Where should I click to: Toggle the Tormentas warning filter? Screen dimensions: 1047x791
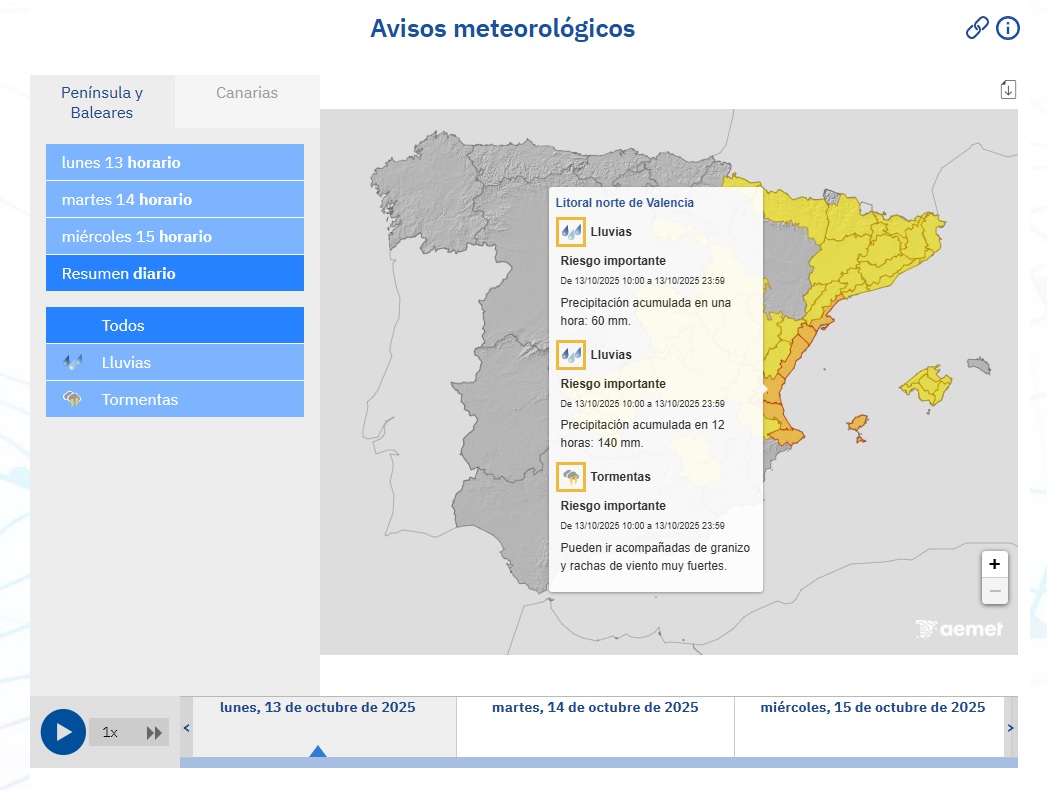(174, 399)
